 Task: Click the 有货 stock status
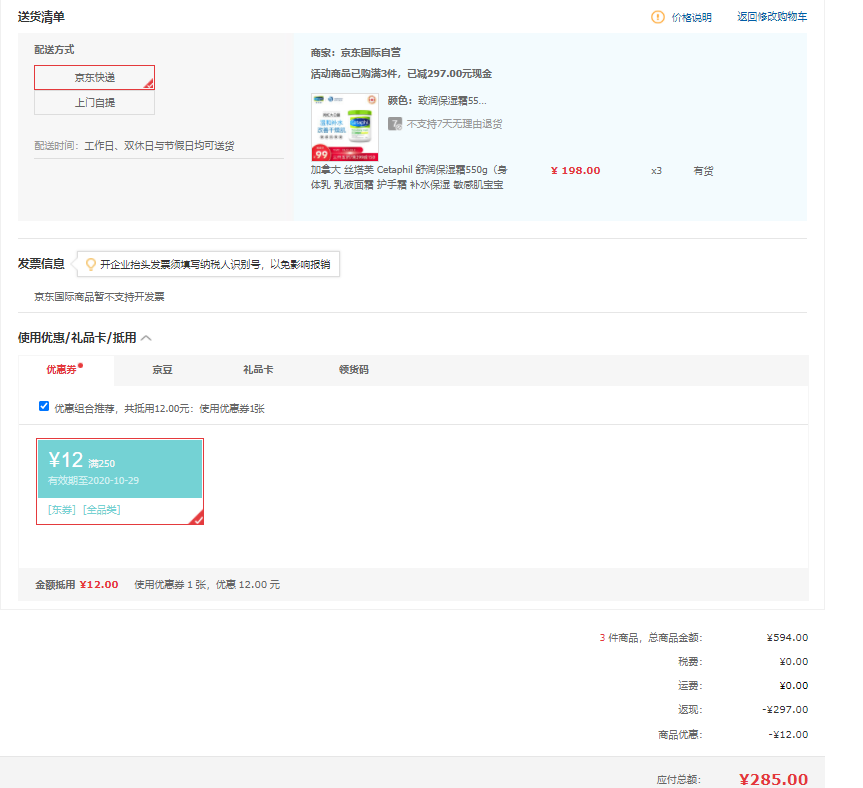pos(703,171)
